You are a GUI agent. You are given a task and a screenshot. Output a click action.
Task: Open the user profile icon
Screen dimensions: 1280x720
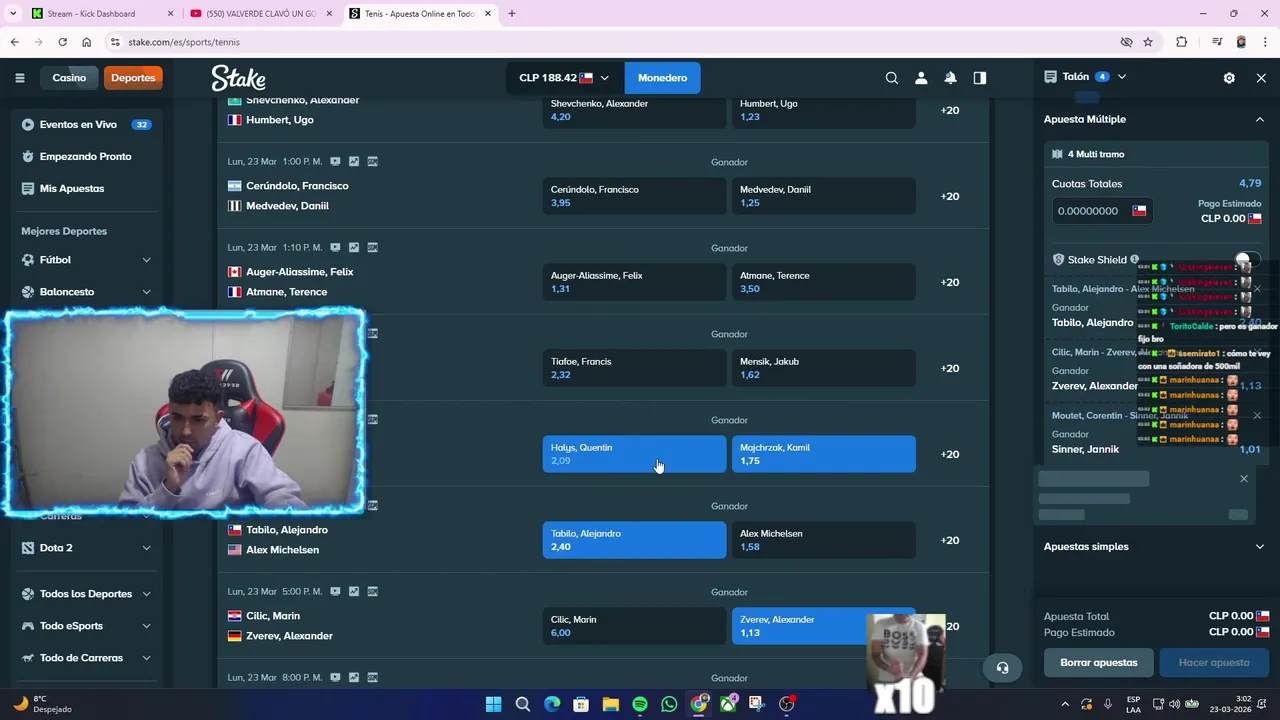[x=921, y=78]
